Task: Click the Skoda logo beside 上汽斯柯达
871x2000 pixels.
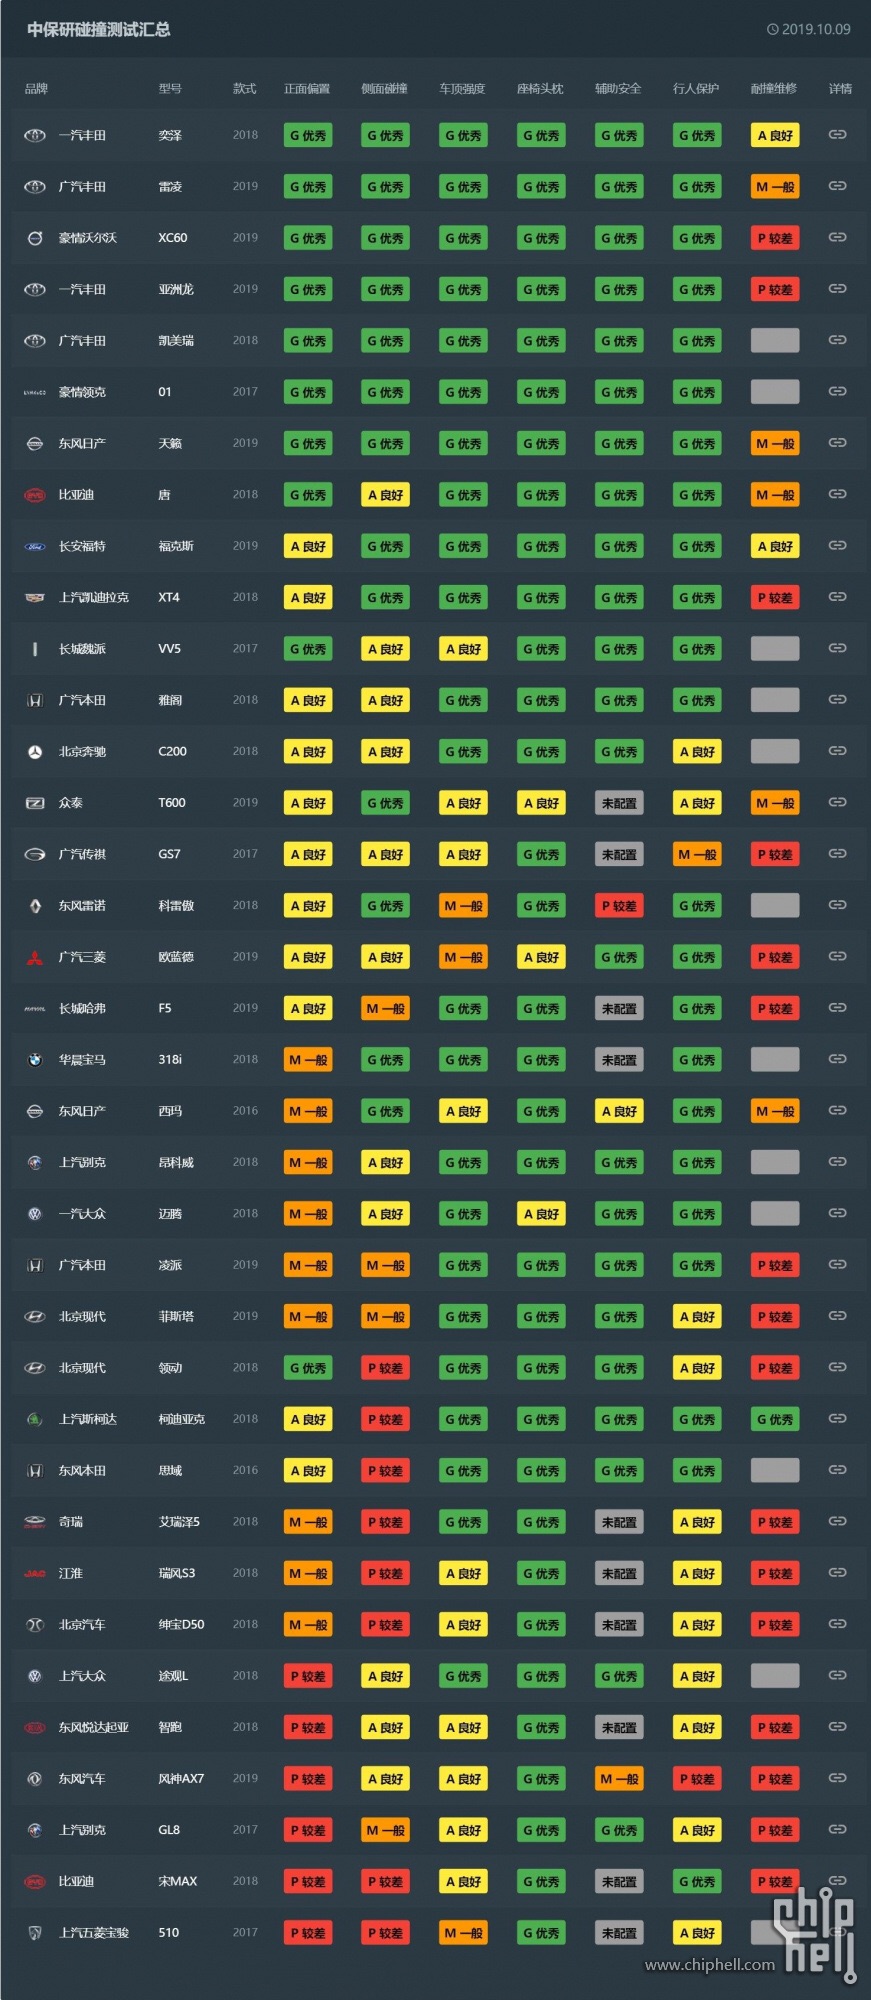Action: click(35, 1419)
